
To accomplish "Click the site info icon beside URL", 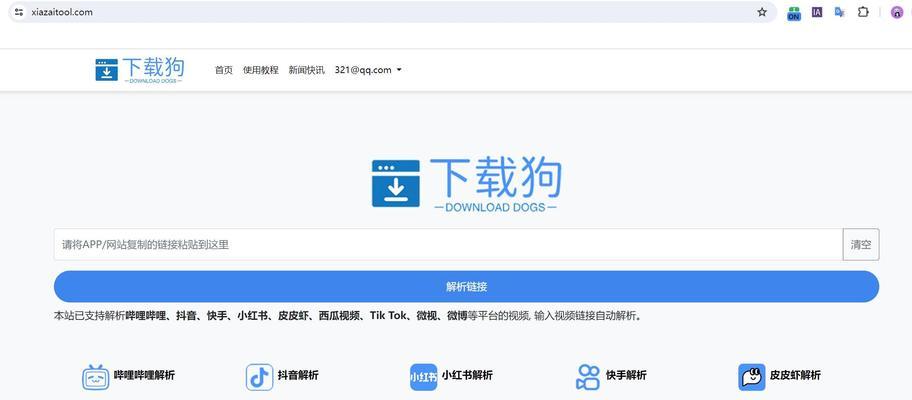I will click(19, 12).
